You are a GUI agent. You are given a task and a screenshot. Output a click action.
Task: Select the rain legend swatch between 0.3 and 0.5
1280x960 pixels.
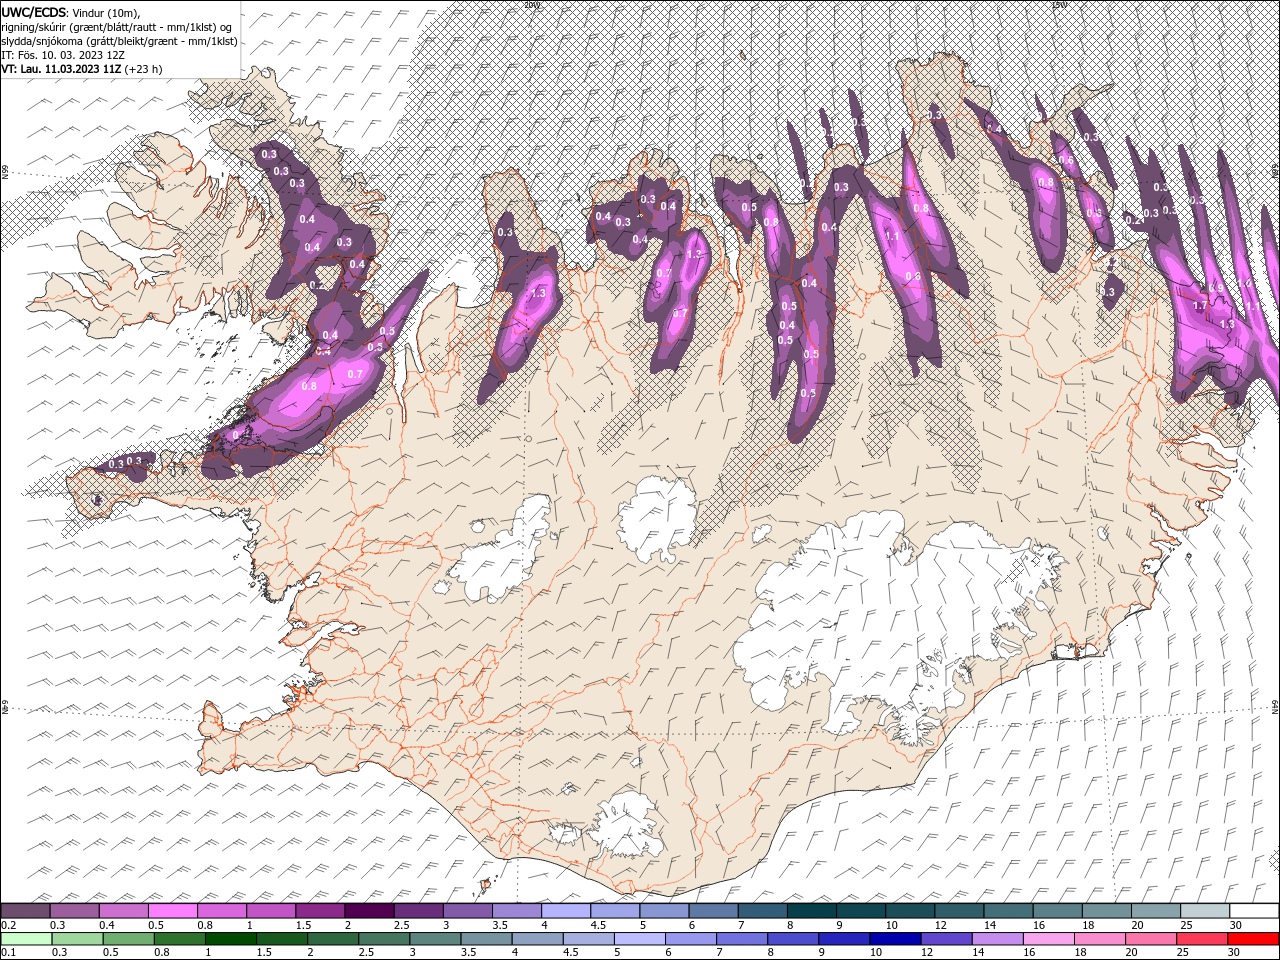77,938
